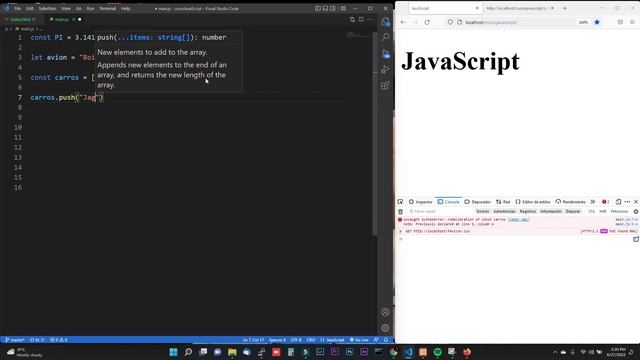Open the File menu in VS Code
Viewport: 640px width, 360px height.
coord(18,8)
